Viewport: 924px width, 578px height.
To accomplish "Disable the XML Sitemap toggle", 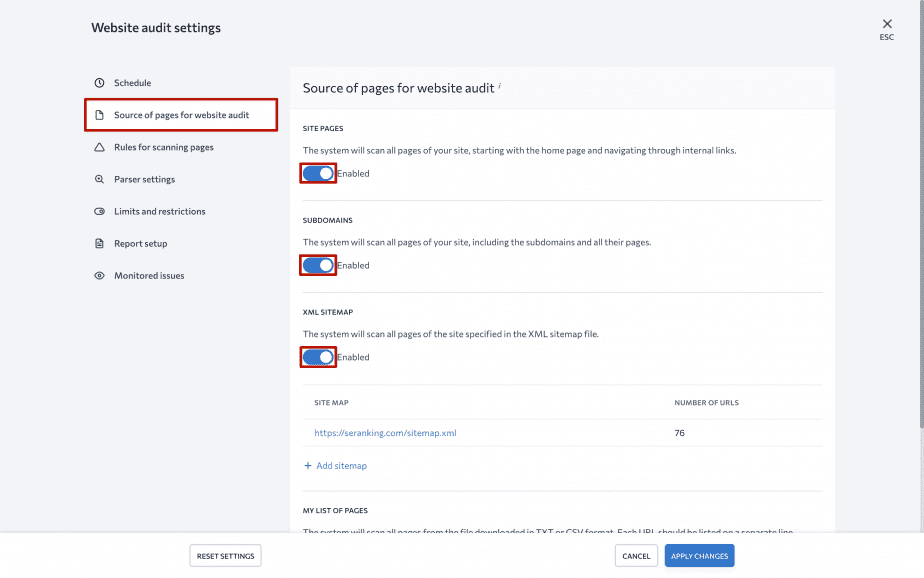I will 317,356.
